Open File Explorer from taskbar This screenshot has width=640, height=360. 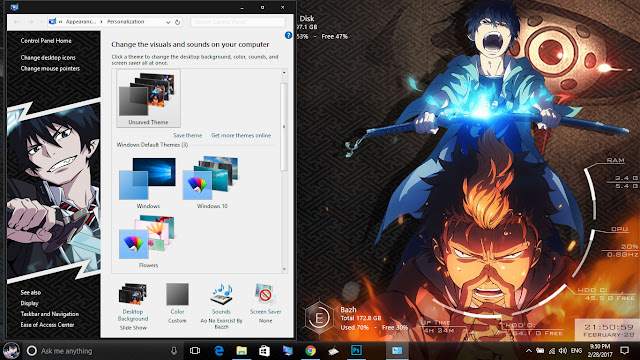click(242, 351)
